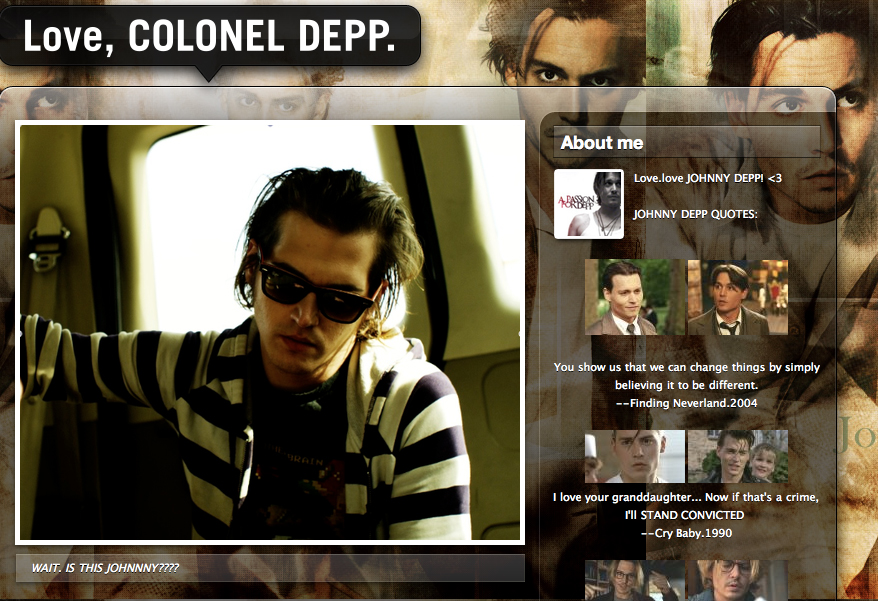
Task: Open the thumbnail of dark-haired man with glasses
Action: click(x=635, y=580)
